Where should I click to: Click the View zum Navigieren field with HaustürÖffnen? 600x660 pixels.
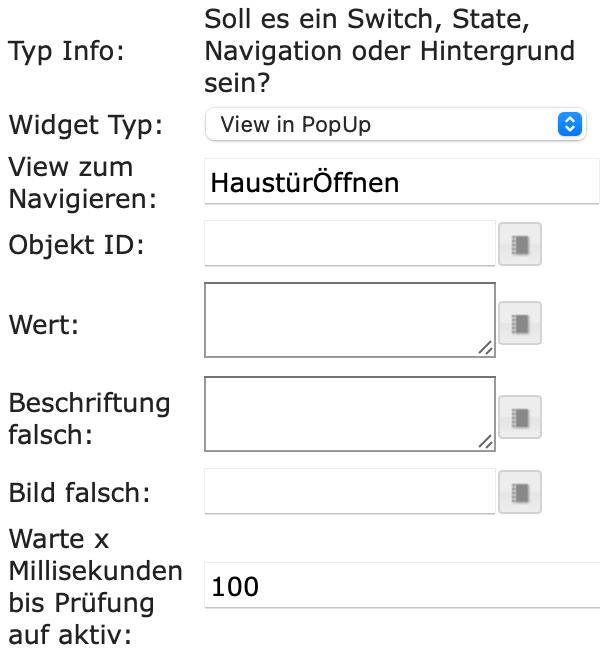click(400, 182)
